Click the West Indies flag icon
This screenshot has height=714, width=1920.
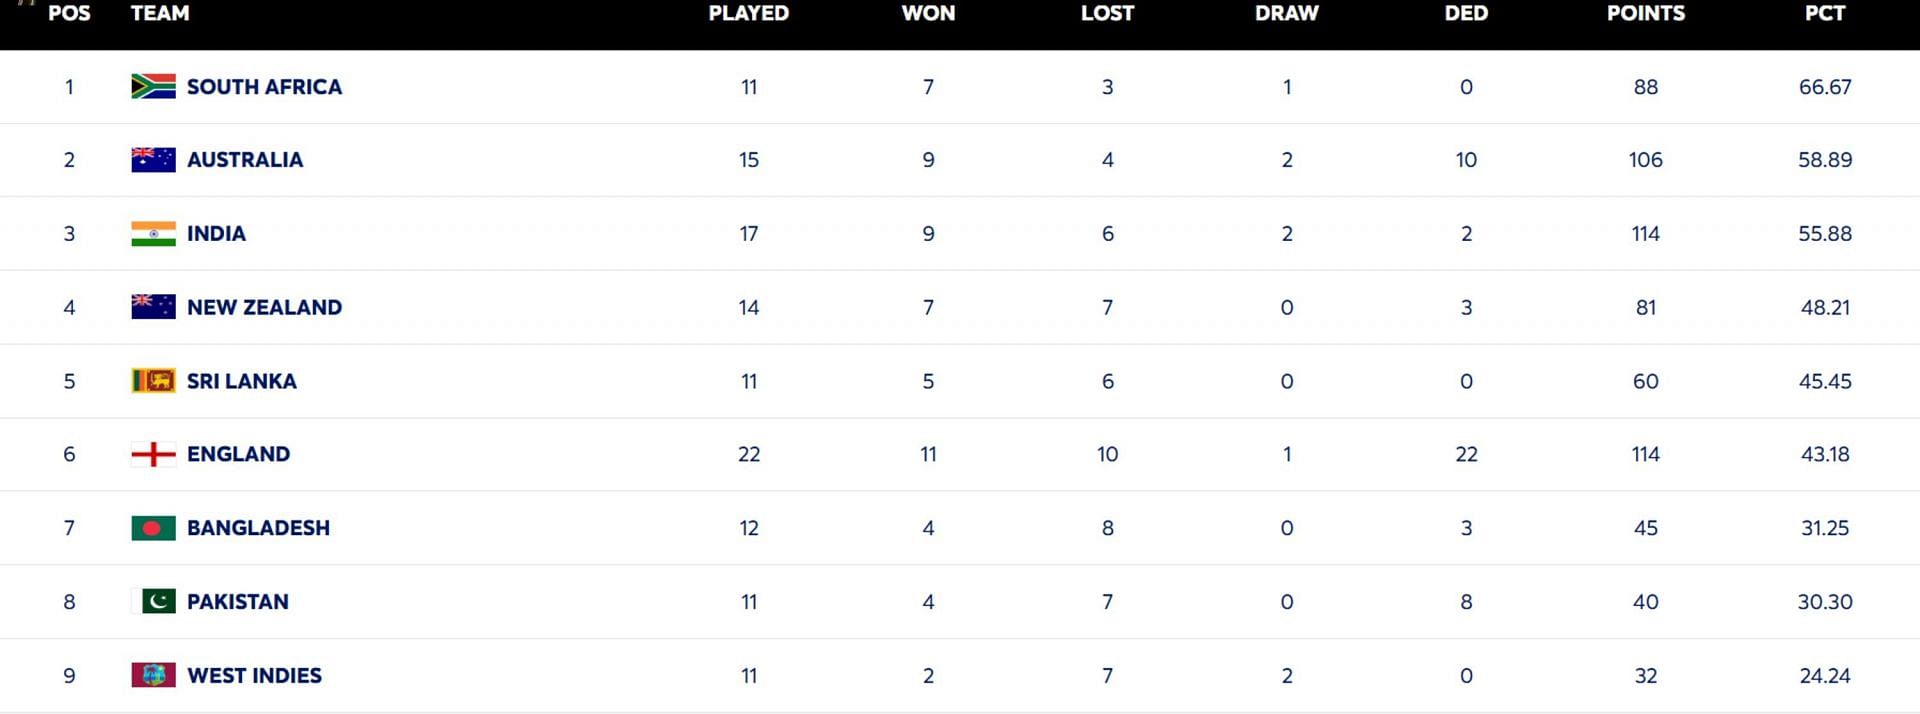pos(153,675)
